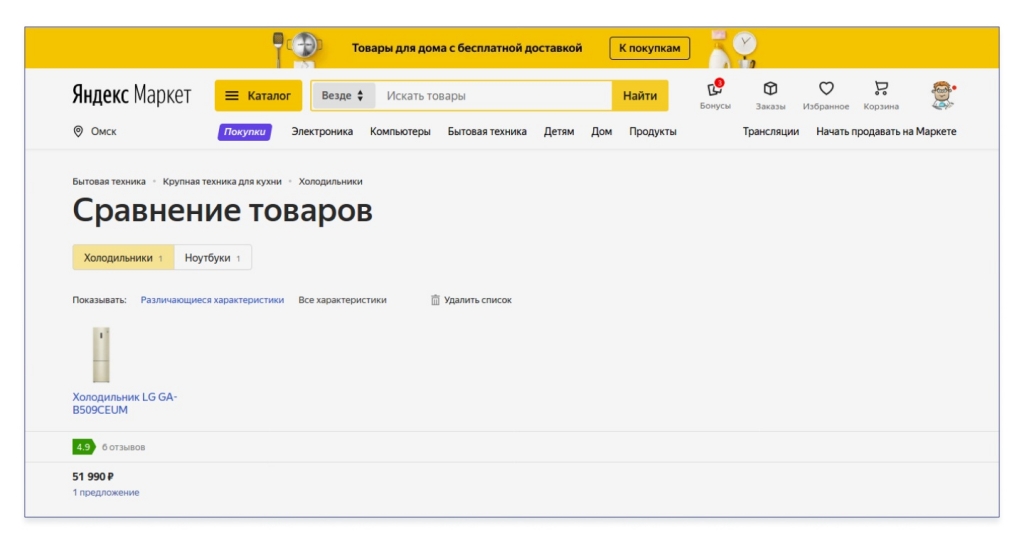This screenshot has width=1024, height=544.
Task: Open the Продукты category
Action: [x=652, y=131]
